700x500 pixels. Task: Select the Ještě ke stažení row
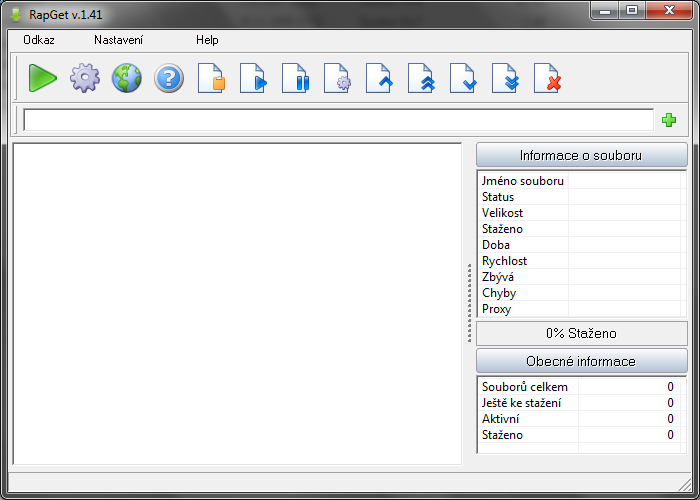(x=581, y=403)
